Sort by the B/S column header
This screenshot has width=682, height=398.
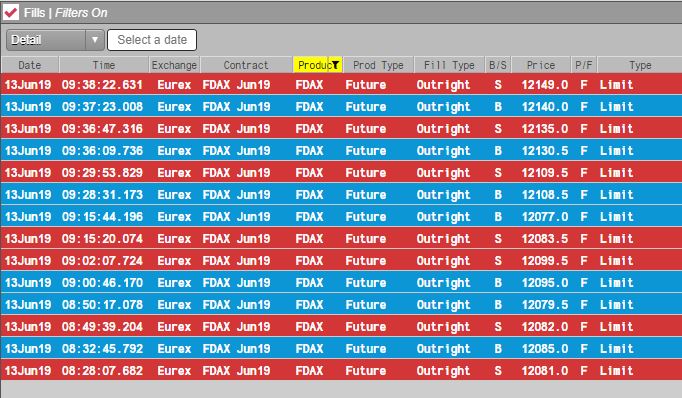coord(498,65)
